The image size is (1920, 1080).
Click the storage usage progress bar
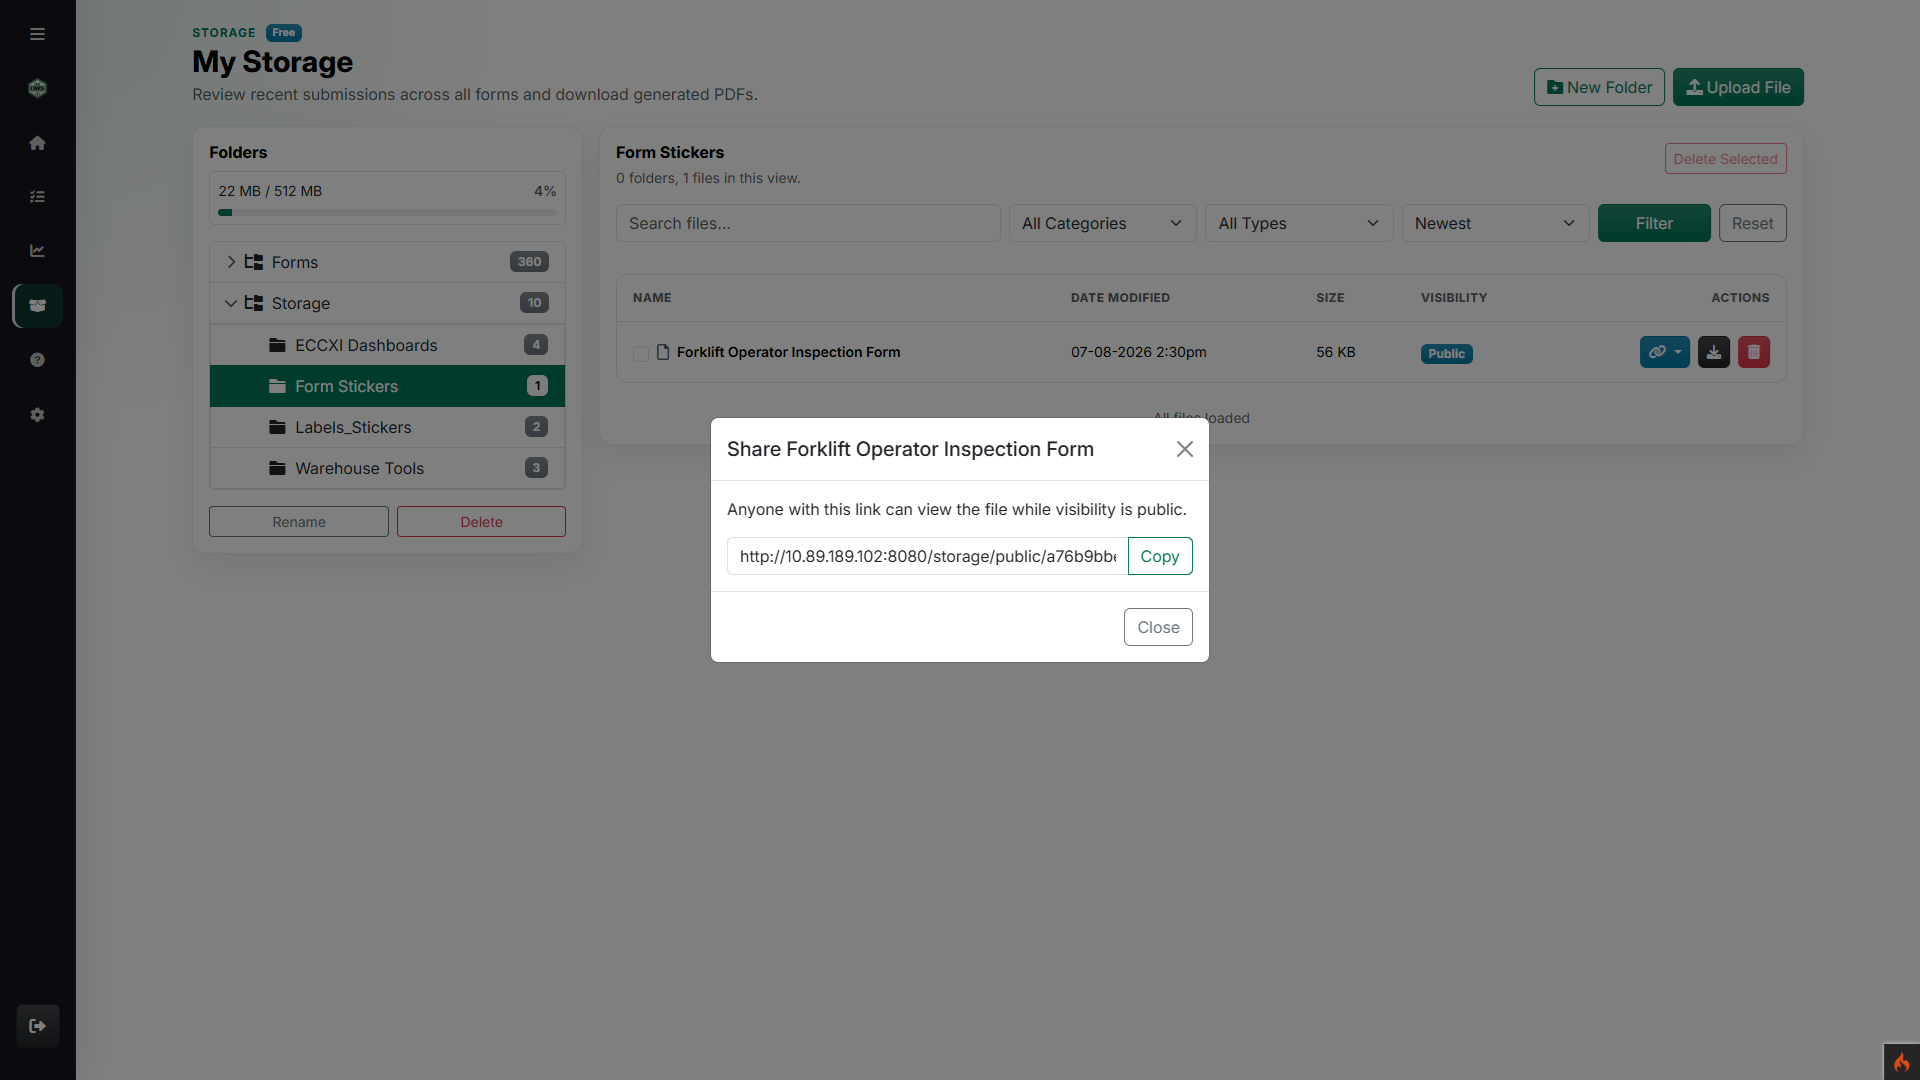[x=387, y=212]
